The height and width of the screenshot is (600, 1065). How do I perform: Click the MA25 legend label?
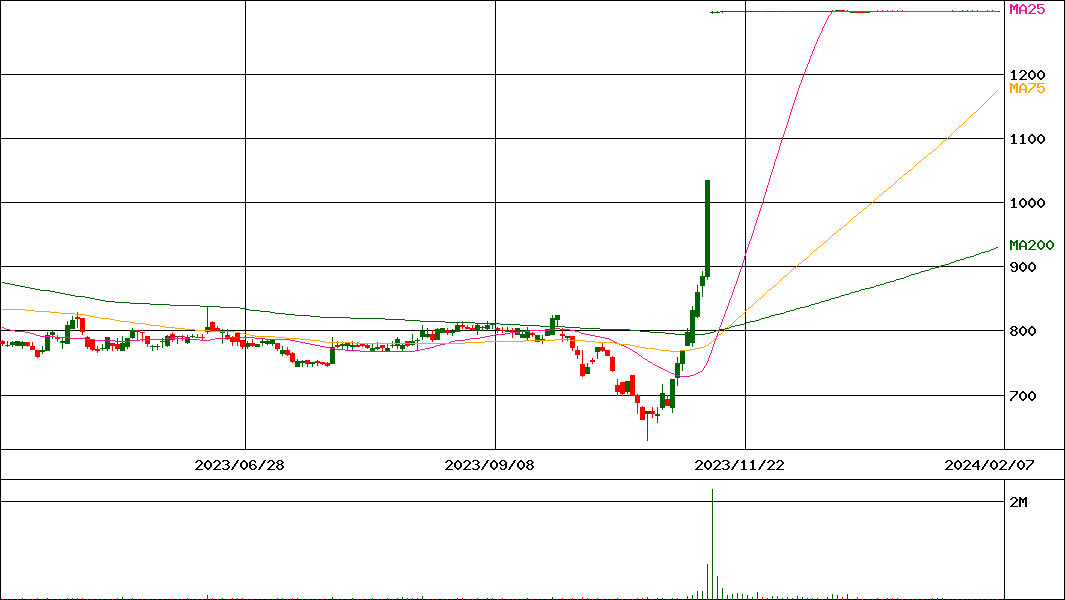1027,10
